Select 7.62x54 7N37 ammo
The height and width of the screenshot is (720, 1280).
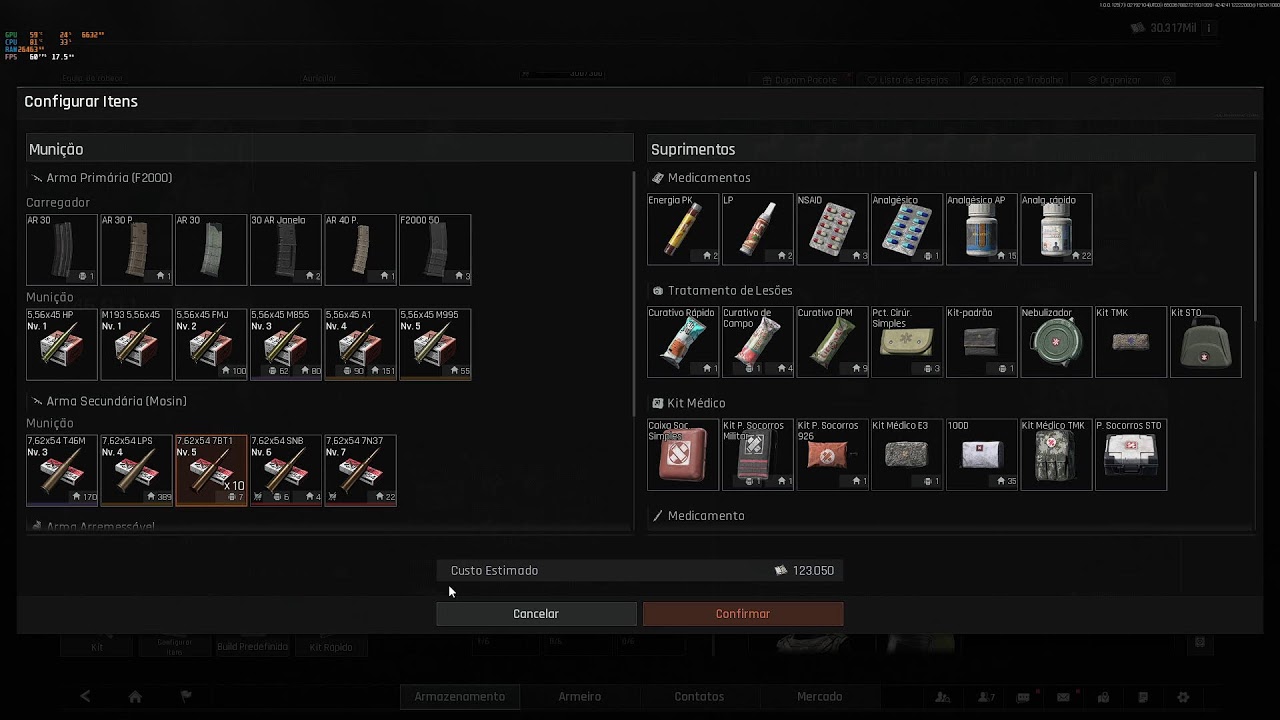[x=360, y=470]
